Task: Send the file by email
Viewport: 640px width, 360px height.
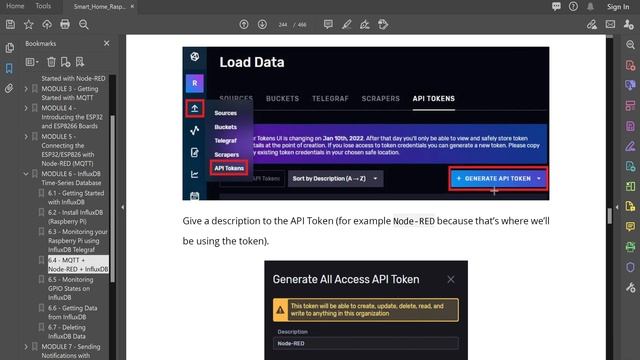Action: coord(610,24)
